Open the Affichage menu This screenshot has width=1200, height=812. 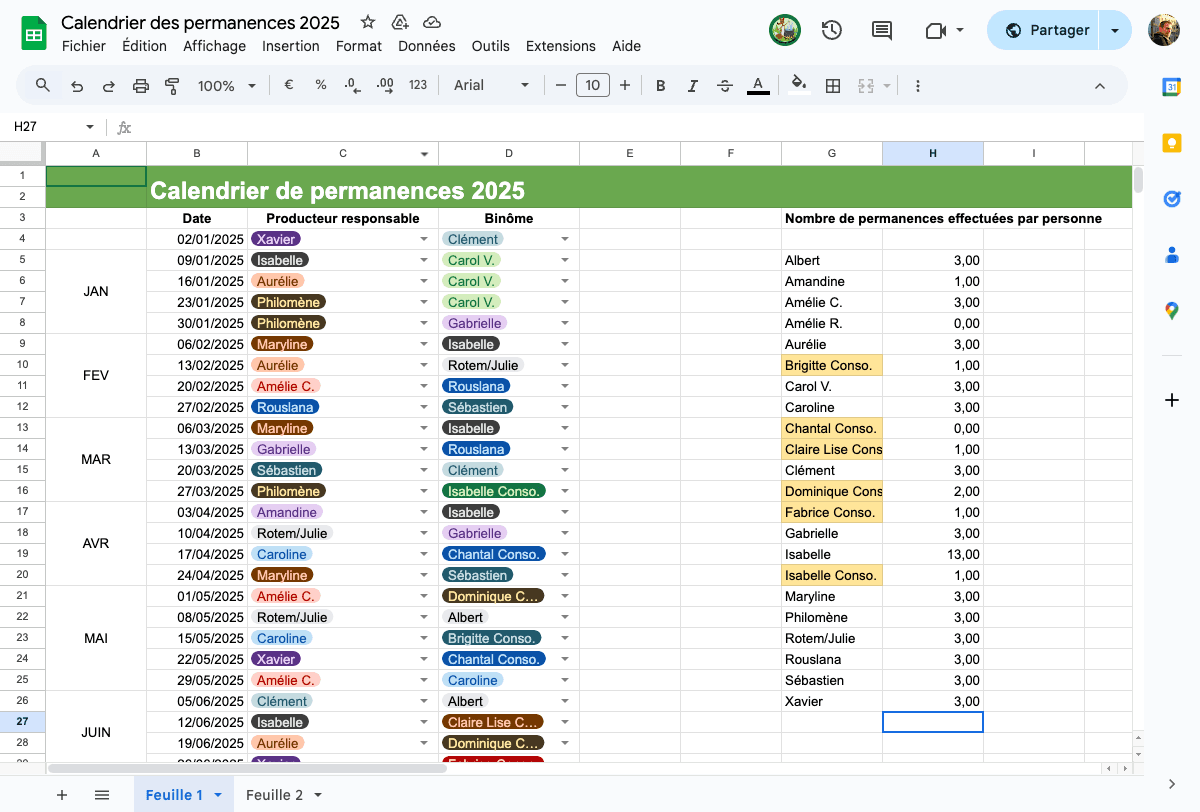pyautogui.click(x=214, y=46)
